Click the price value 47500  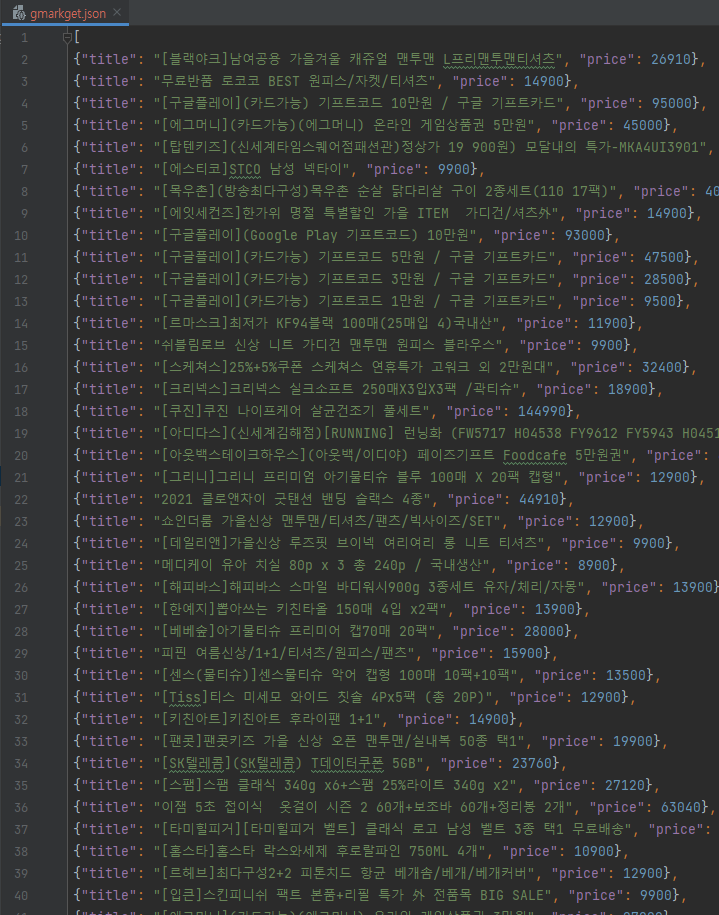click(664, 257)
